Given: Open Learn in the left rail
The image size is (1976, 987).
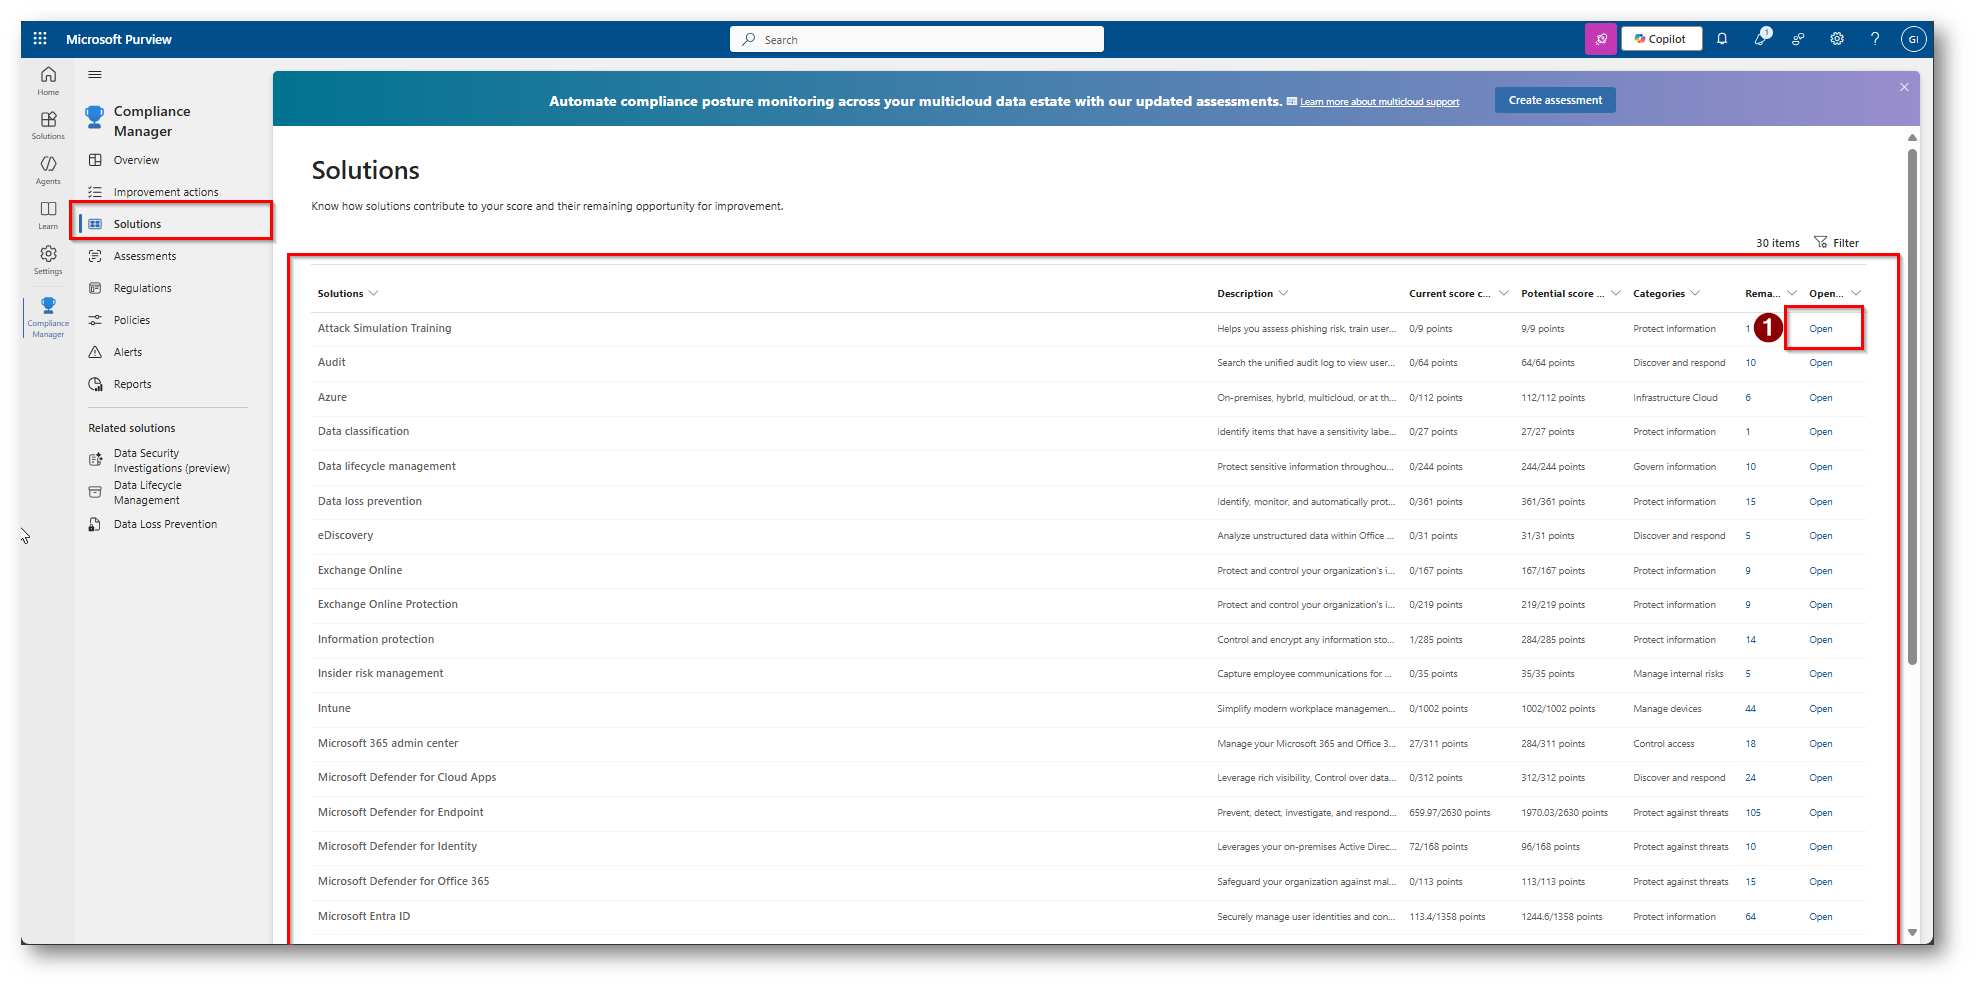Looking at the screenshot, I should click(48, 215).
